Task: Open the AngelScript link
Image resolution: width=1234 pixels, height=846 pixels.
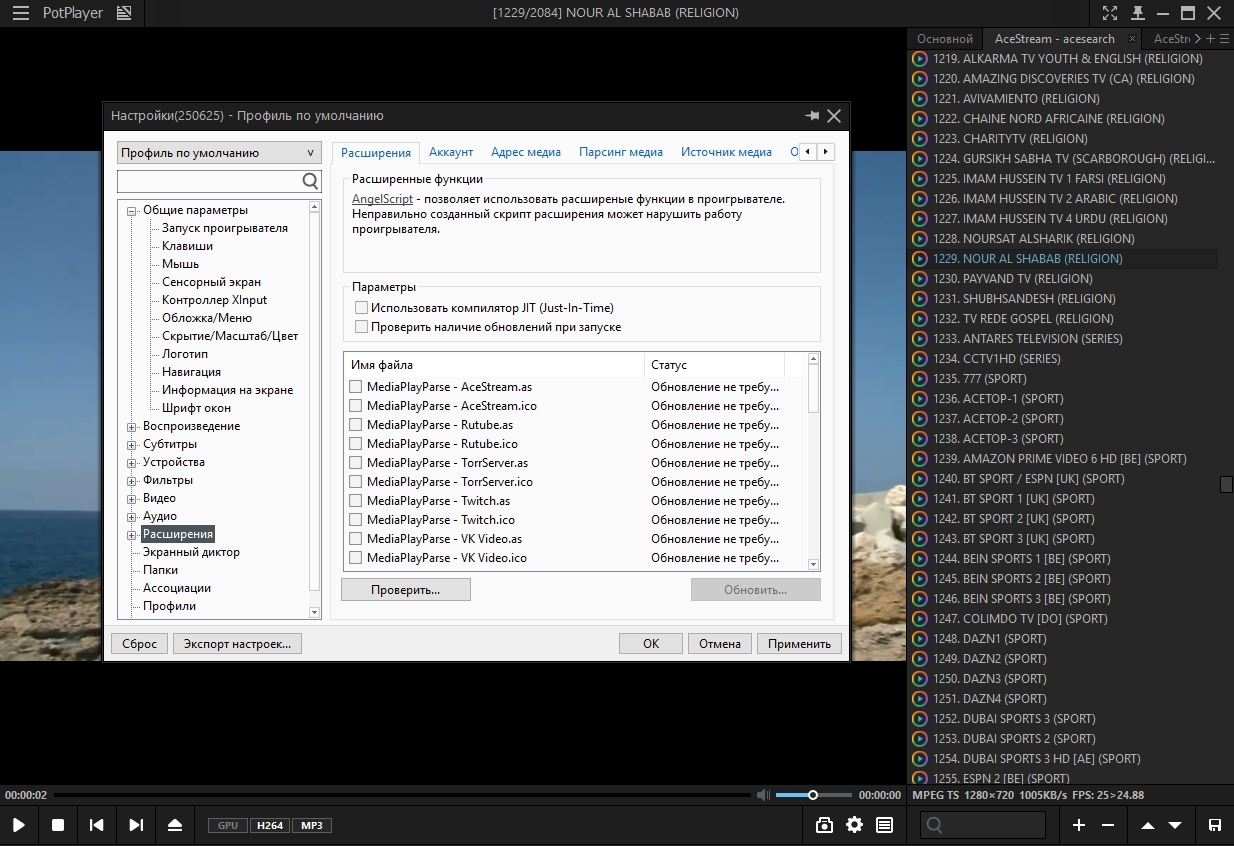Action: [382, 199]
